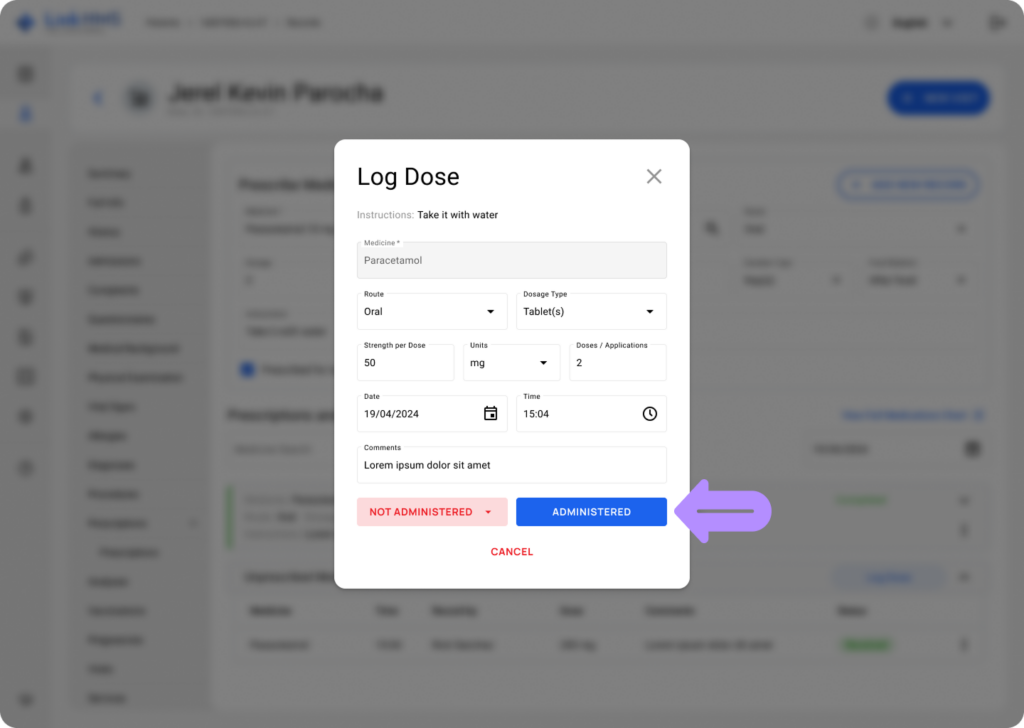Click the patient avatar next to Jerel Kevin Parocha
The image size is (1024, 728).
point(140,98)
